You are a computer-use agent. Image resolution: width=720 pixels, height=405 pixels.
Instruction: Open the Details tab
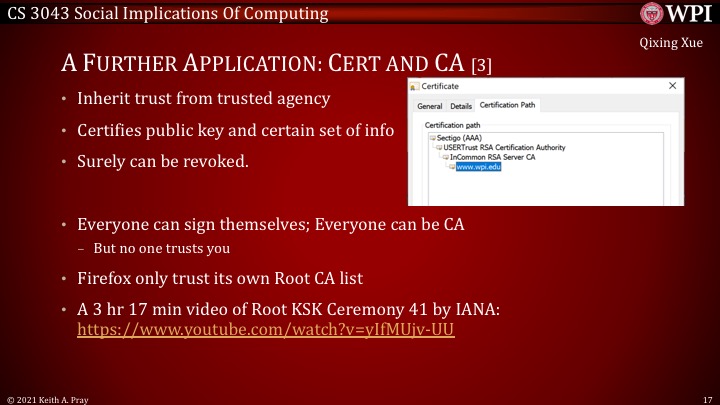(x=460, y=106)
